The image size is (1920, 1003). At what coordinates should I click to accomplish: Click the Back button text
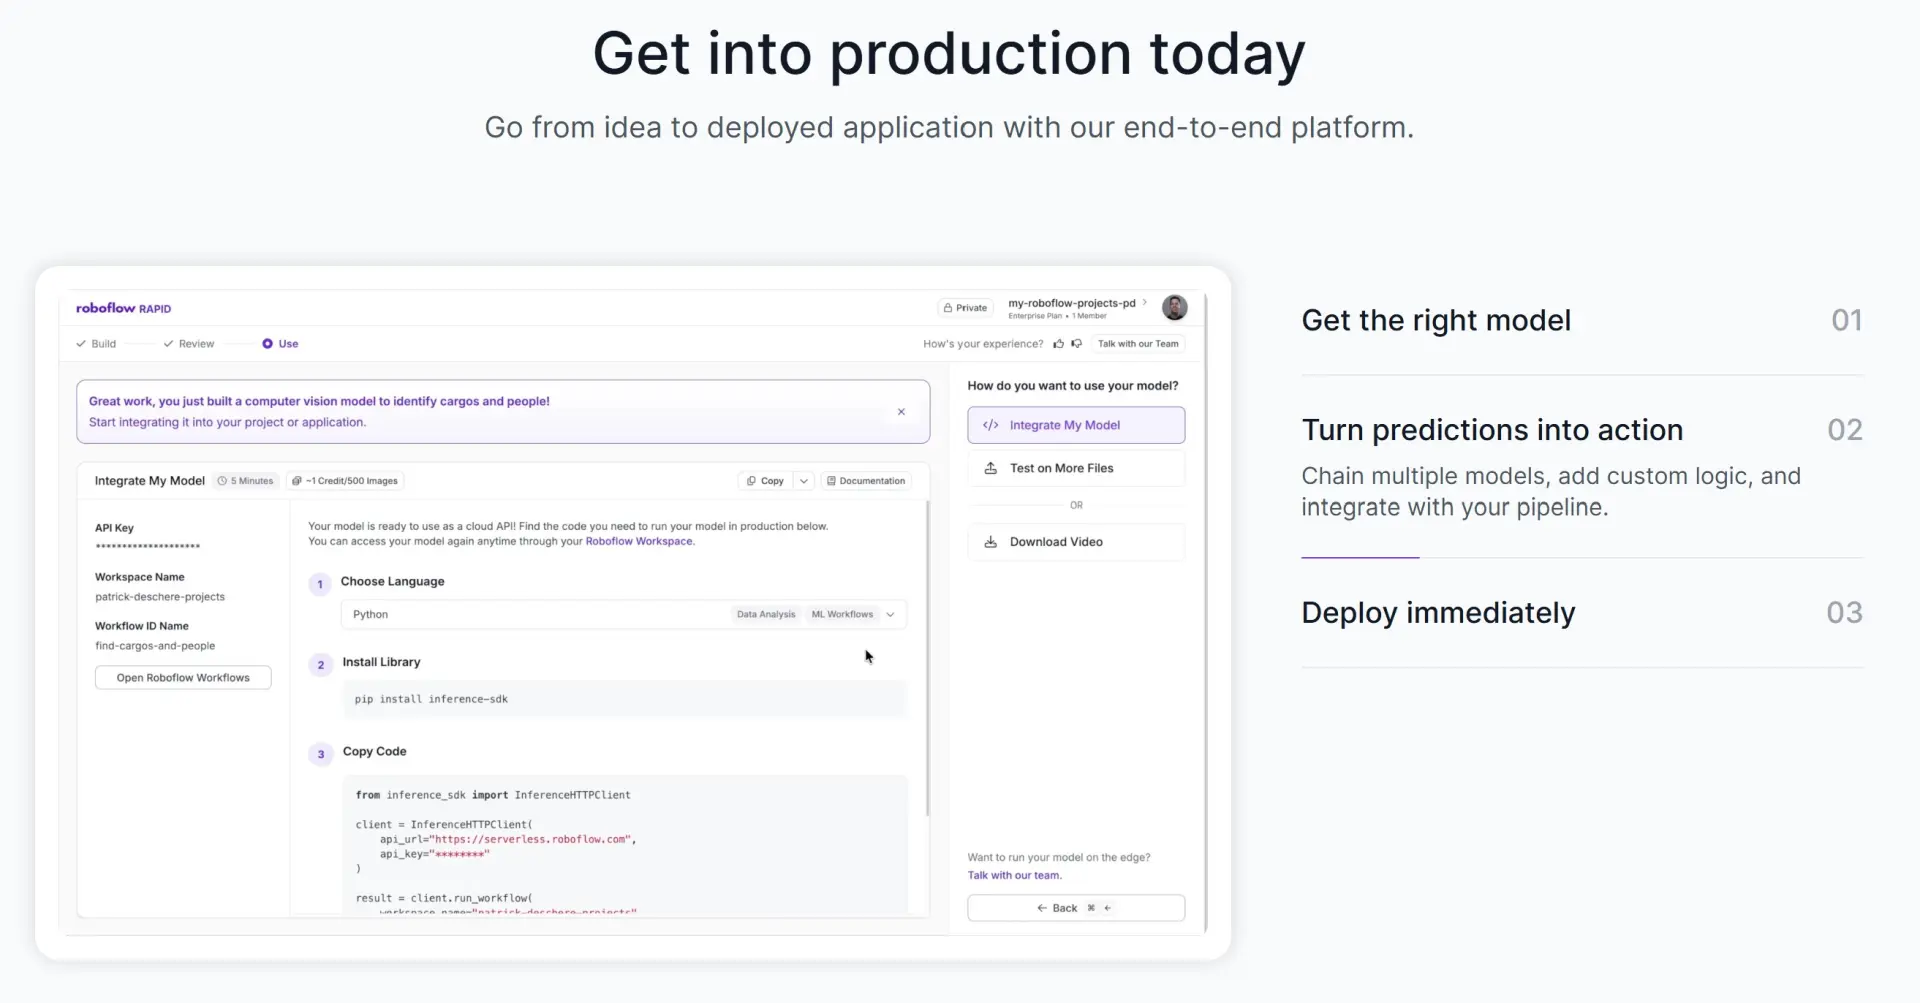pyautogui.click(x=1065, y=908)
